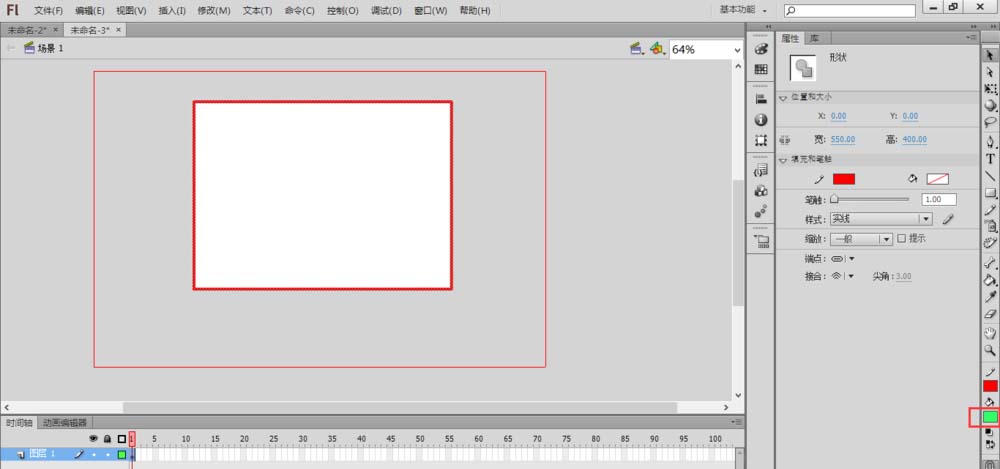This screenshot has width=1000, height=469.
Task: Toggle the 提示 hinting checkbox
Action: [x=902, y=239]
